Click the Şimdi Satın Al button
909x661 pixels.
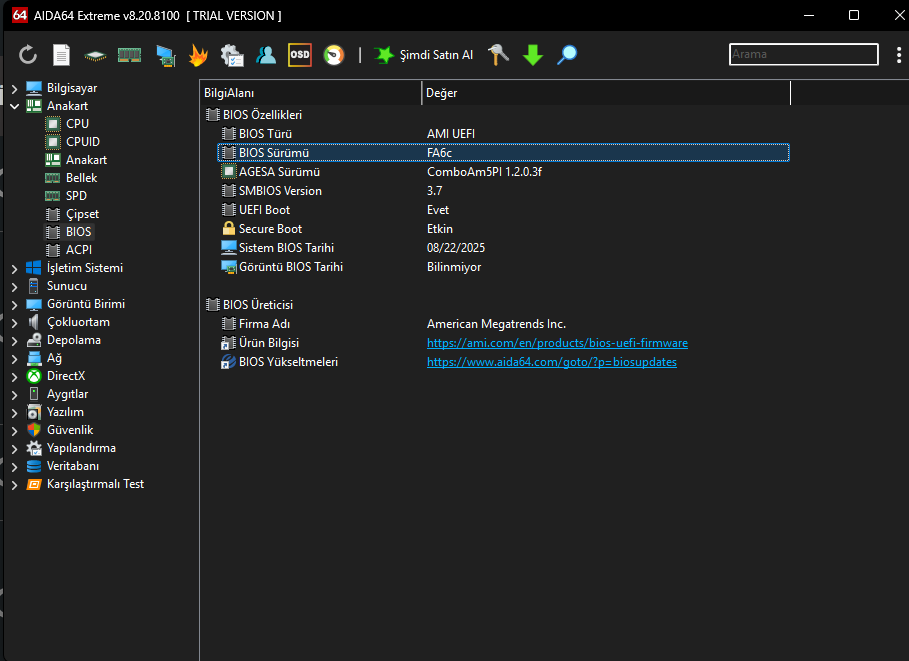pos(423,55)
